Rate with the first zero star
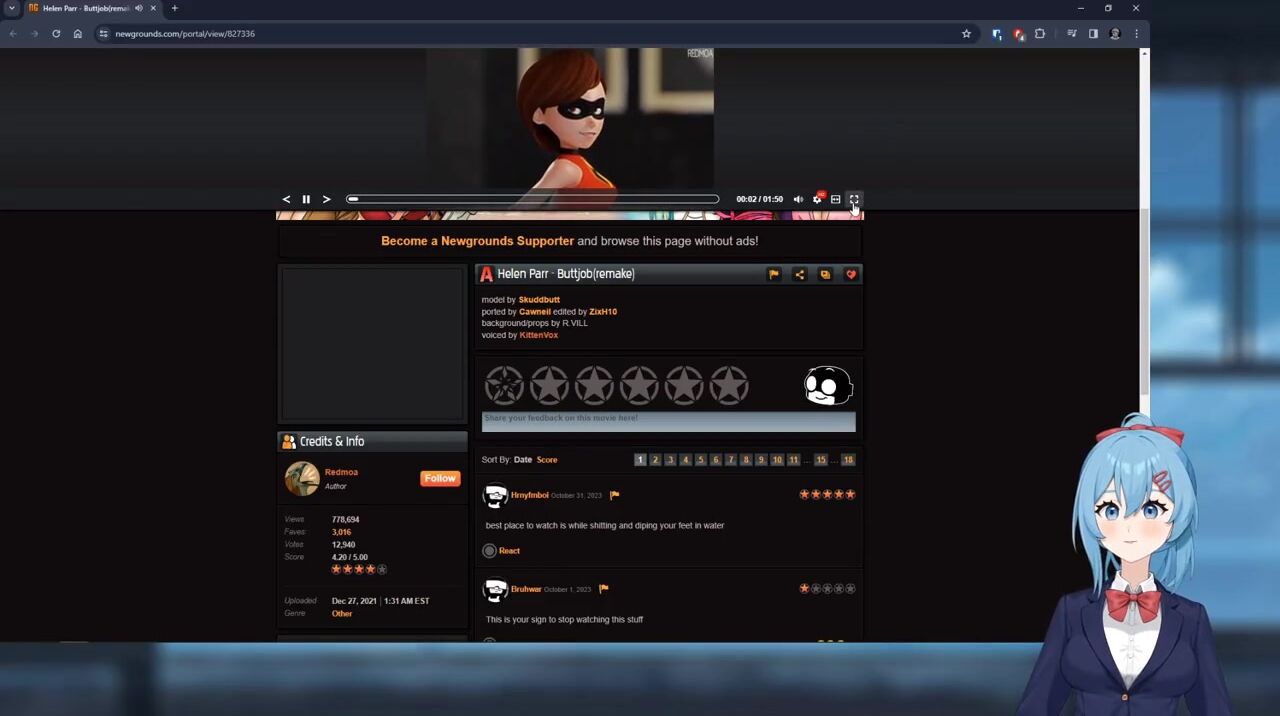Image resolution: width=1280 pixels, height=716 pixels. click(504, 385)
